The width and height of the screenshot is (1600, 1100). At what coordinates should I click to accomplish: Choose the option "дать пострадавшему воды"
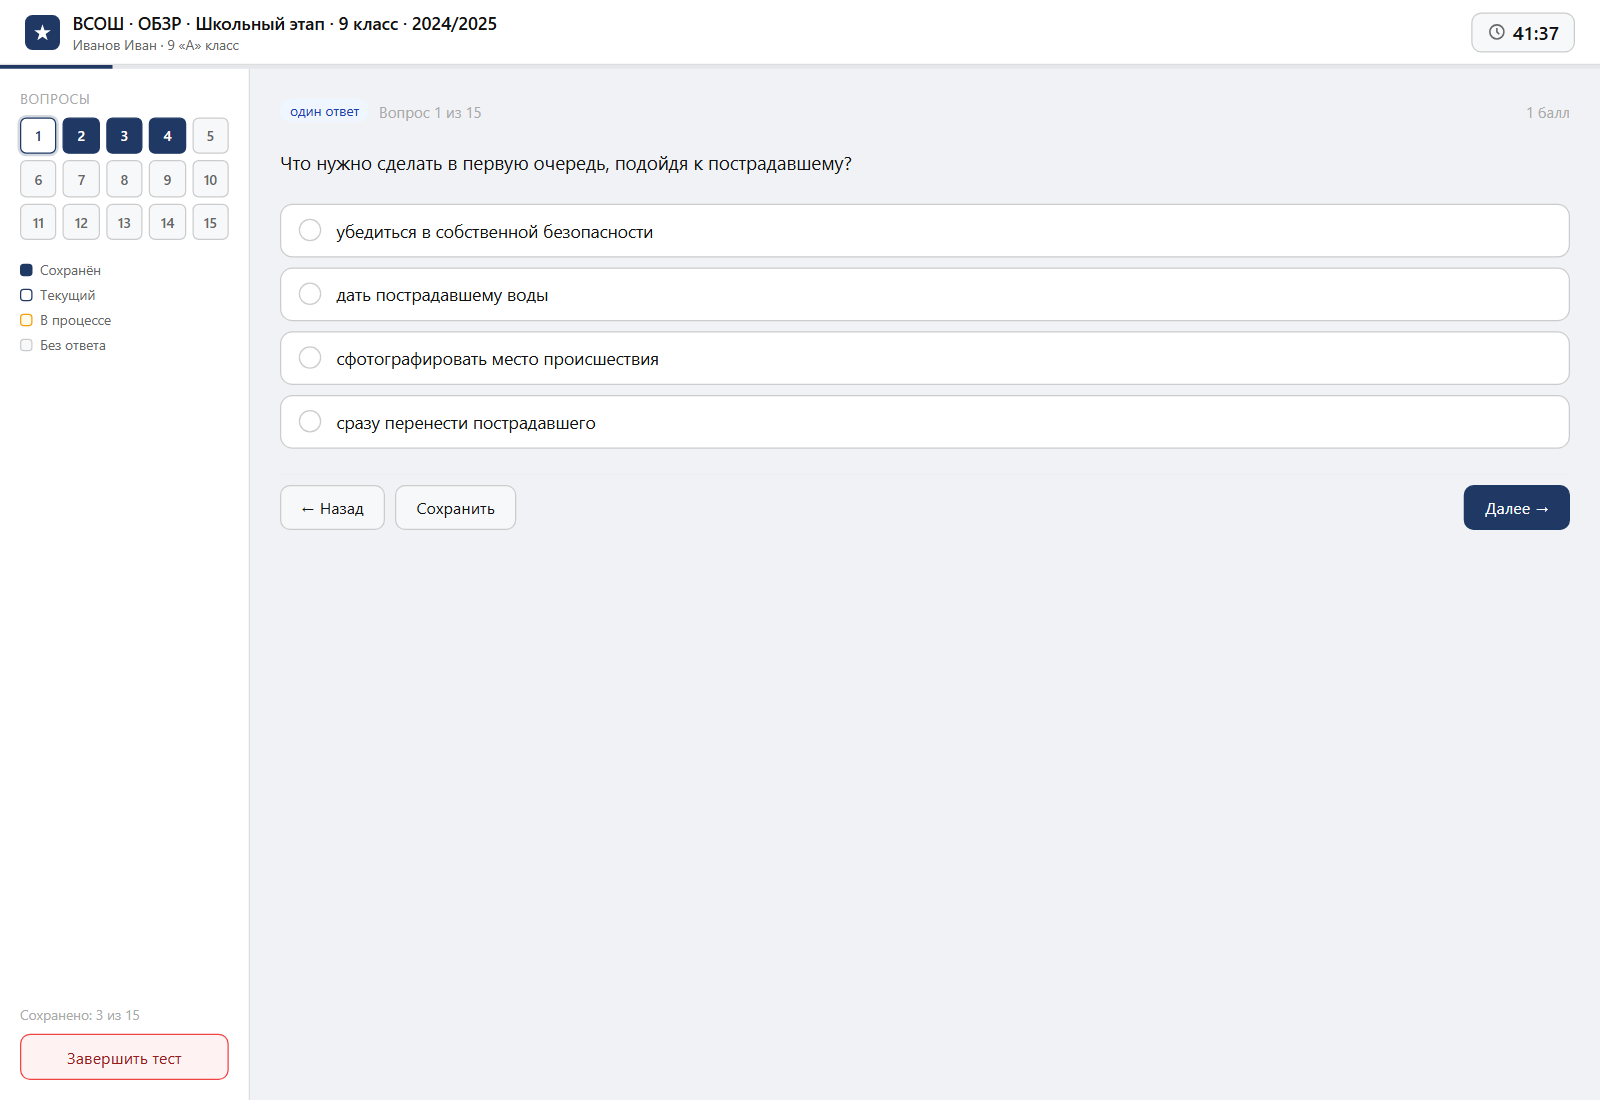coord(925,295)
